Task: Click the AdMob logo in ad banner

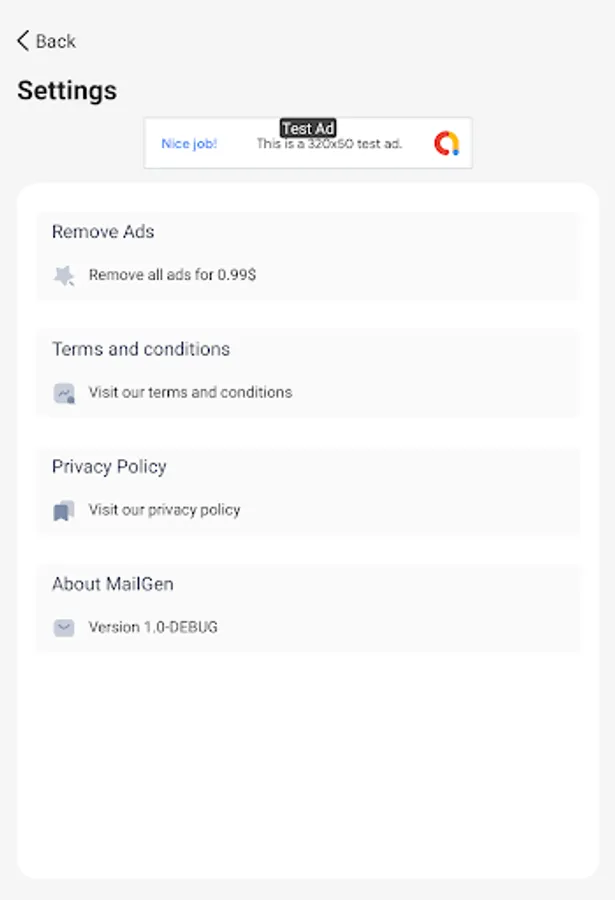Action: click(446, 144)
